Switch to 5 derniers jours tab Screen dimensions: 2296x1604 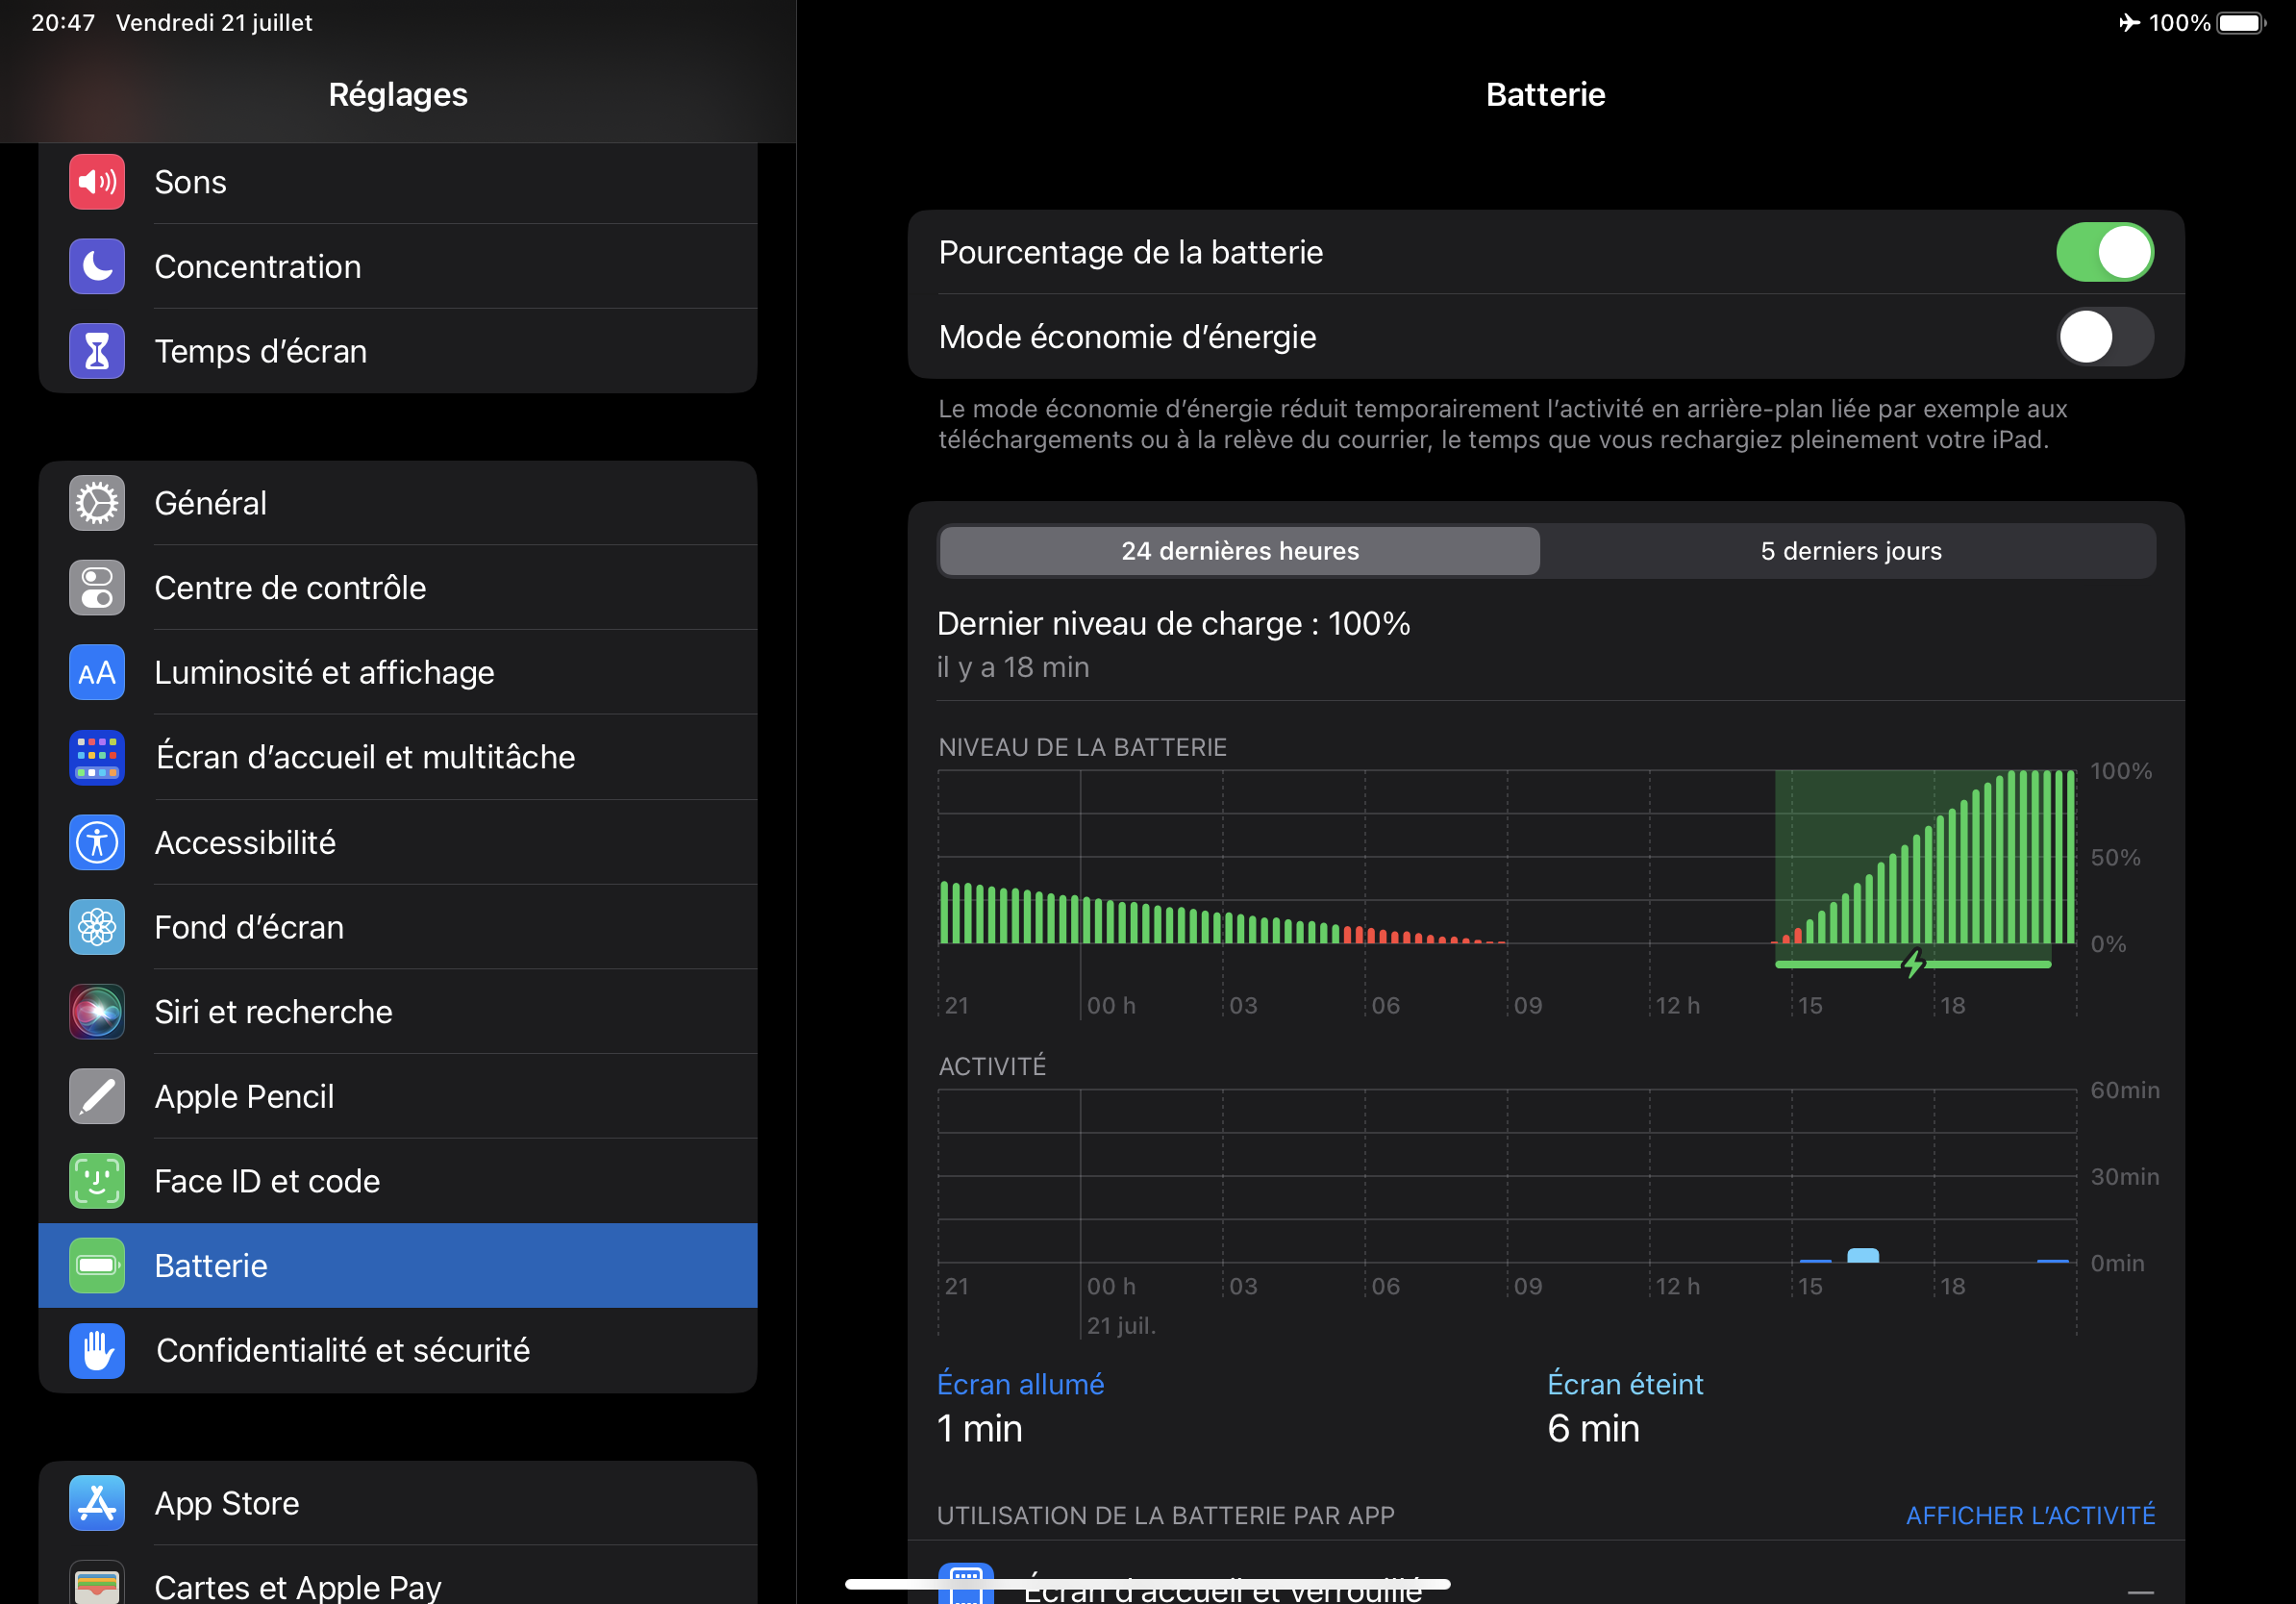(x=1850, y=551)
